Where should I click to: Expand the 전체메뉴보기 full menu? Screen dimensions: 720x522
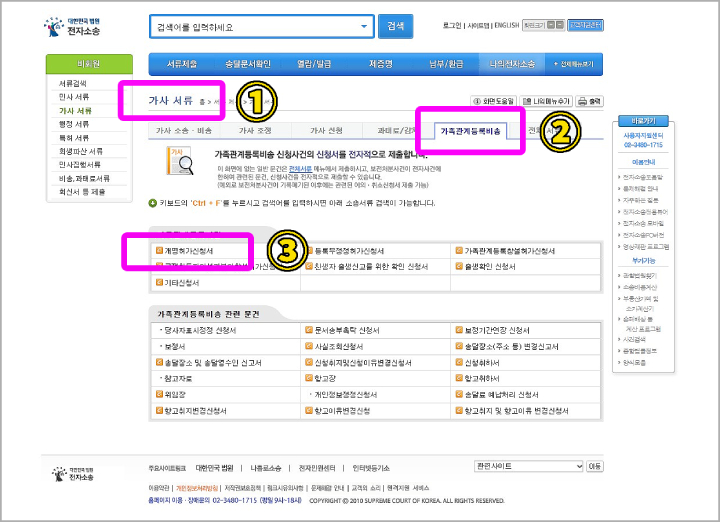(574, 64)
